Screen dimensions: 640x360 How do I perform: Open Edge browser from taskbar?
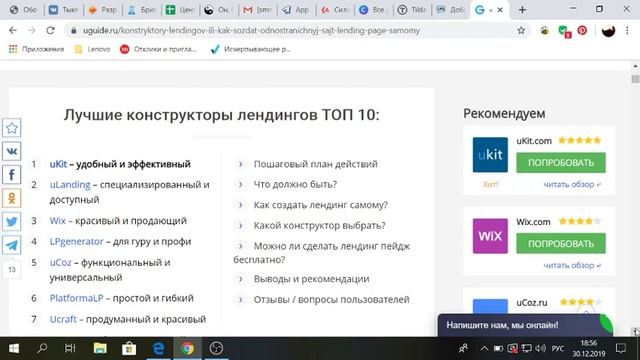point(158,349)
